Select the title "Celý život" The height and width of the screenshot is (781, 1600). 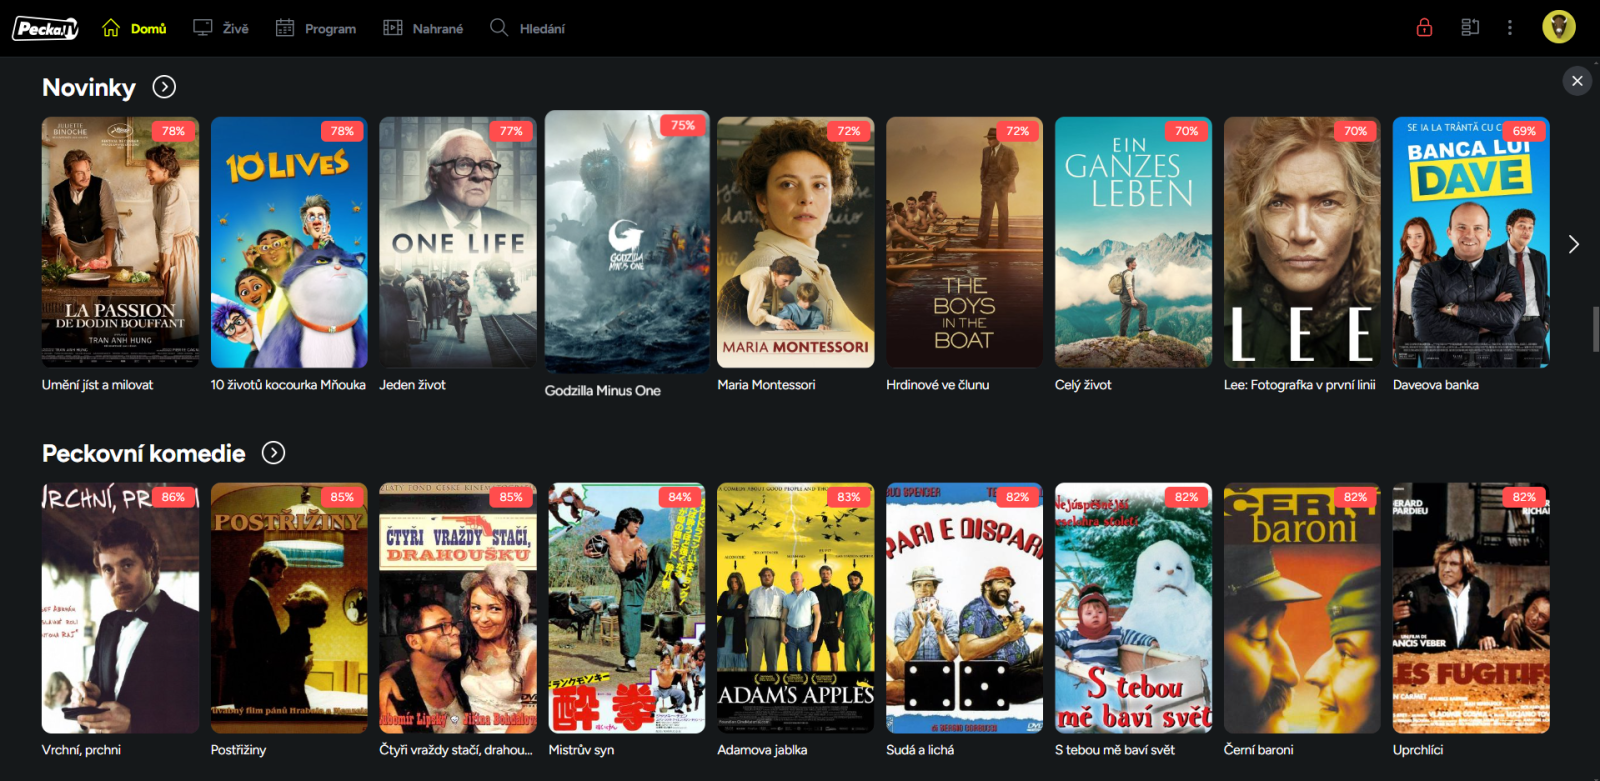[1083, 385]
